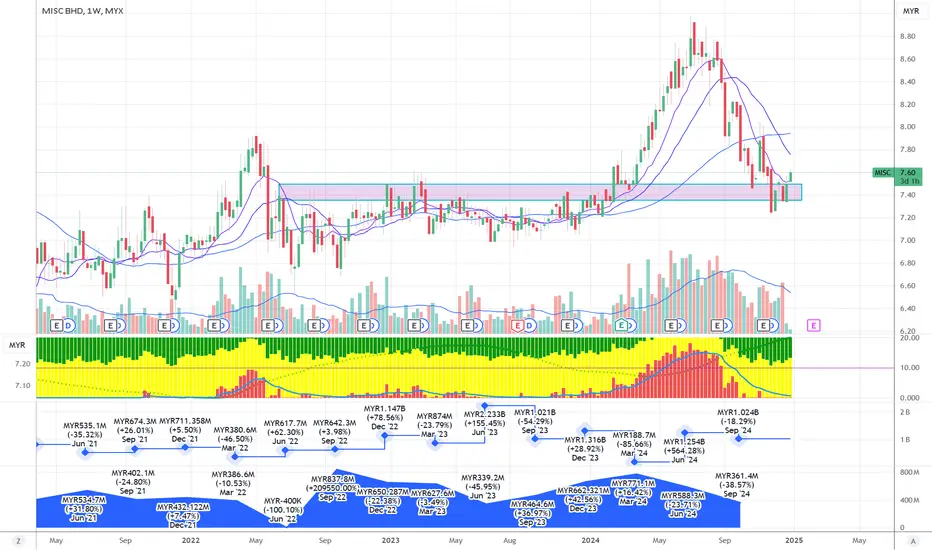Click the MYR617.7M Jun '22 data label
The height and width of the screenshot is (550, 932).
click(285, 432)
